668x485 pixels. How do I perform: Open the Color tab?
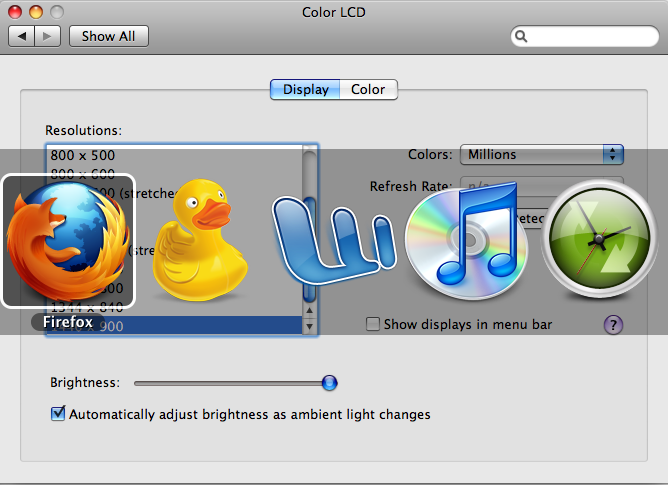point(369,89)
